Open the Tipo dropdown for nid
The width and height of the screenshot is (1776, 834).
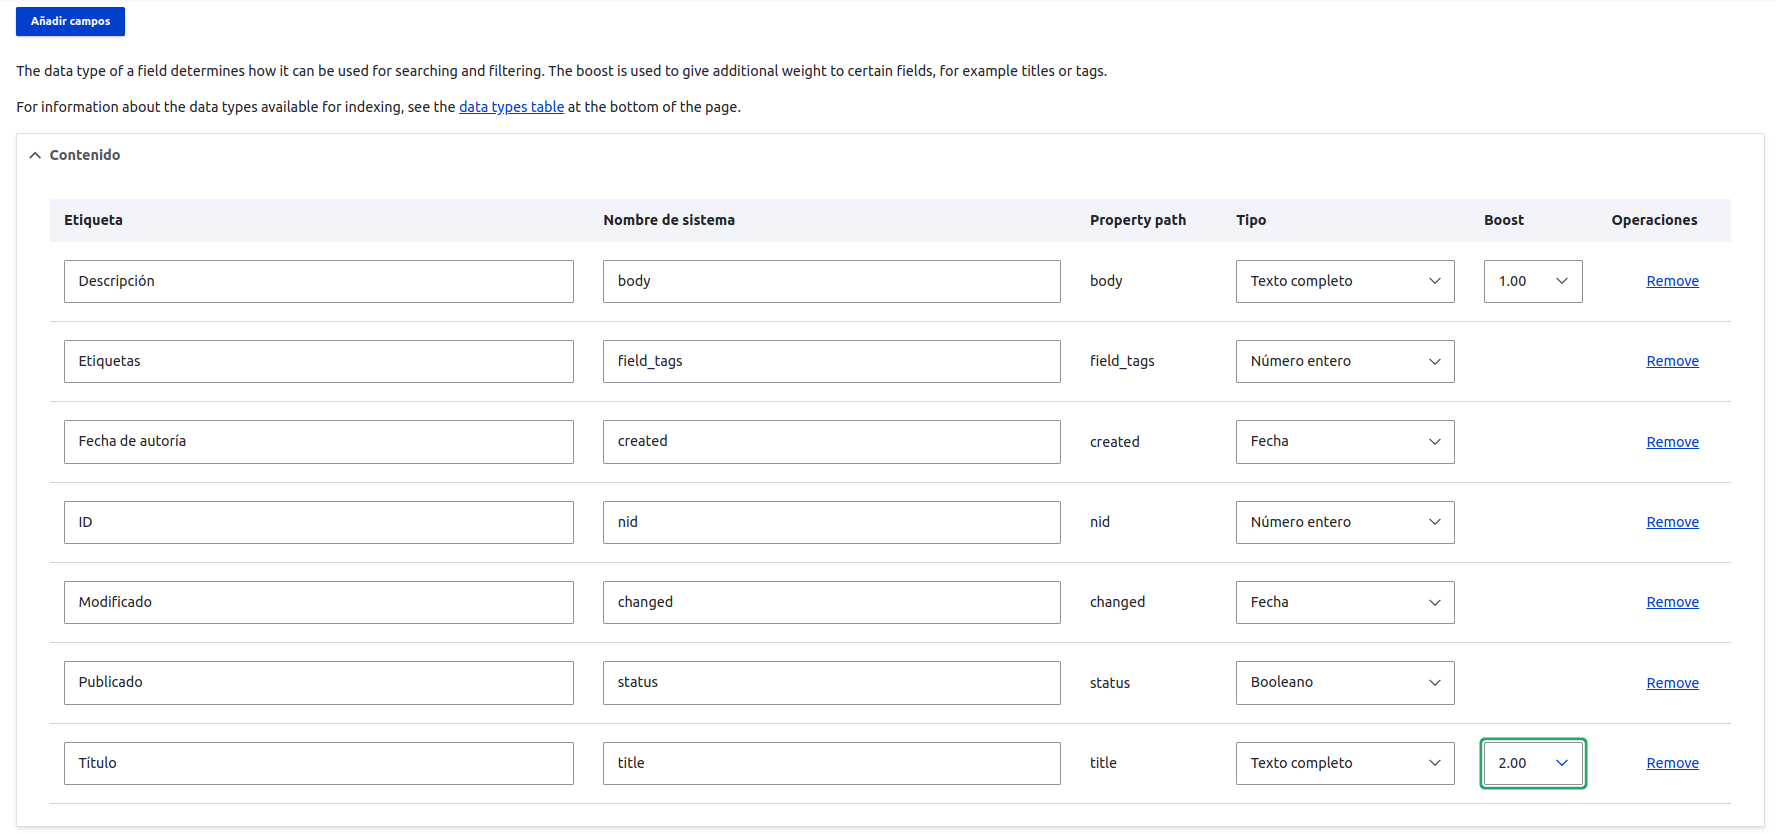click(x=1345, y=522)
